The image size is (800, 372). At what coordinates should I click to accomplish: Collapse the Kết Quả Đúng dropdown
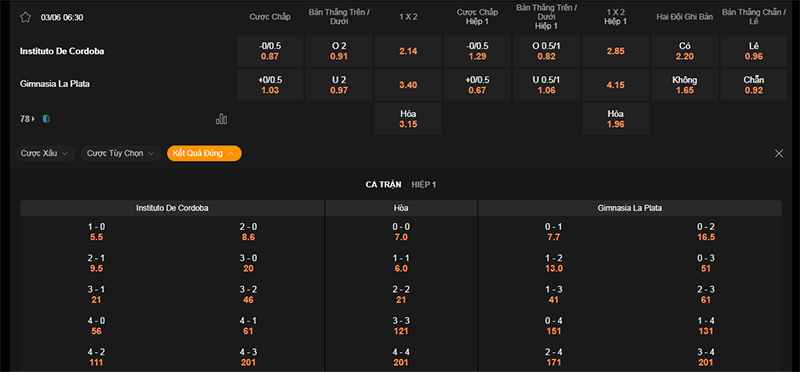click(x=204, y=154)
